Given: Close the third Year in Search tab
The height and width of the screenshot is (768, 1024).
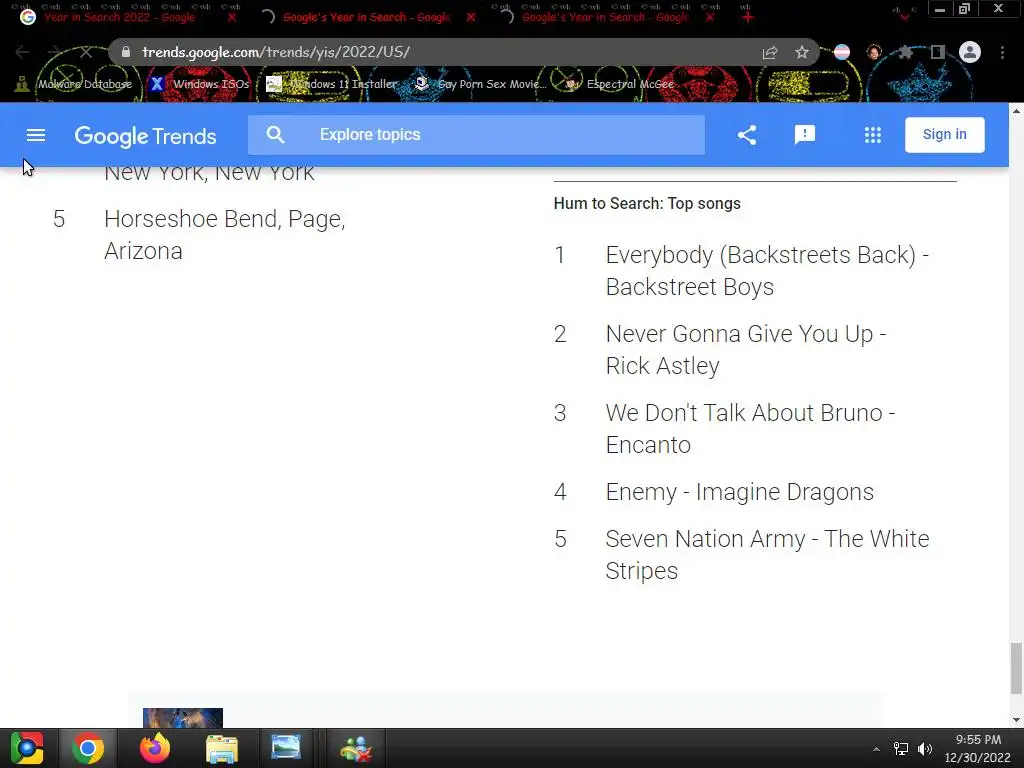Looking at the screenshot, I should tap(710, 17).
